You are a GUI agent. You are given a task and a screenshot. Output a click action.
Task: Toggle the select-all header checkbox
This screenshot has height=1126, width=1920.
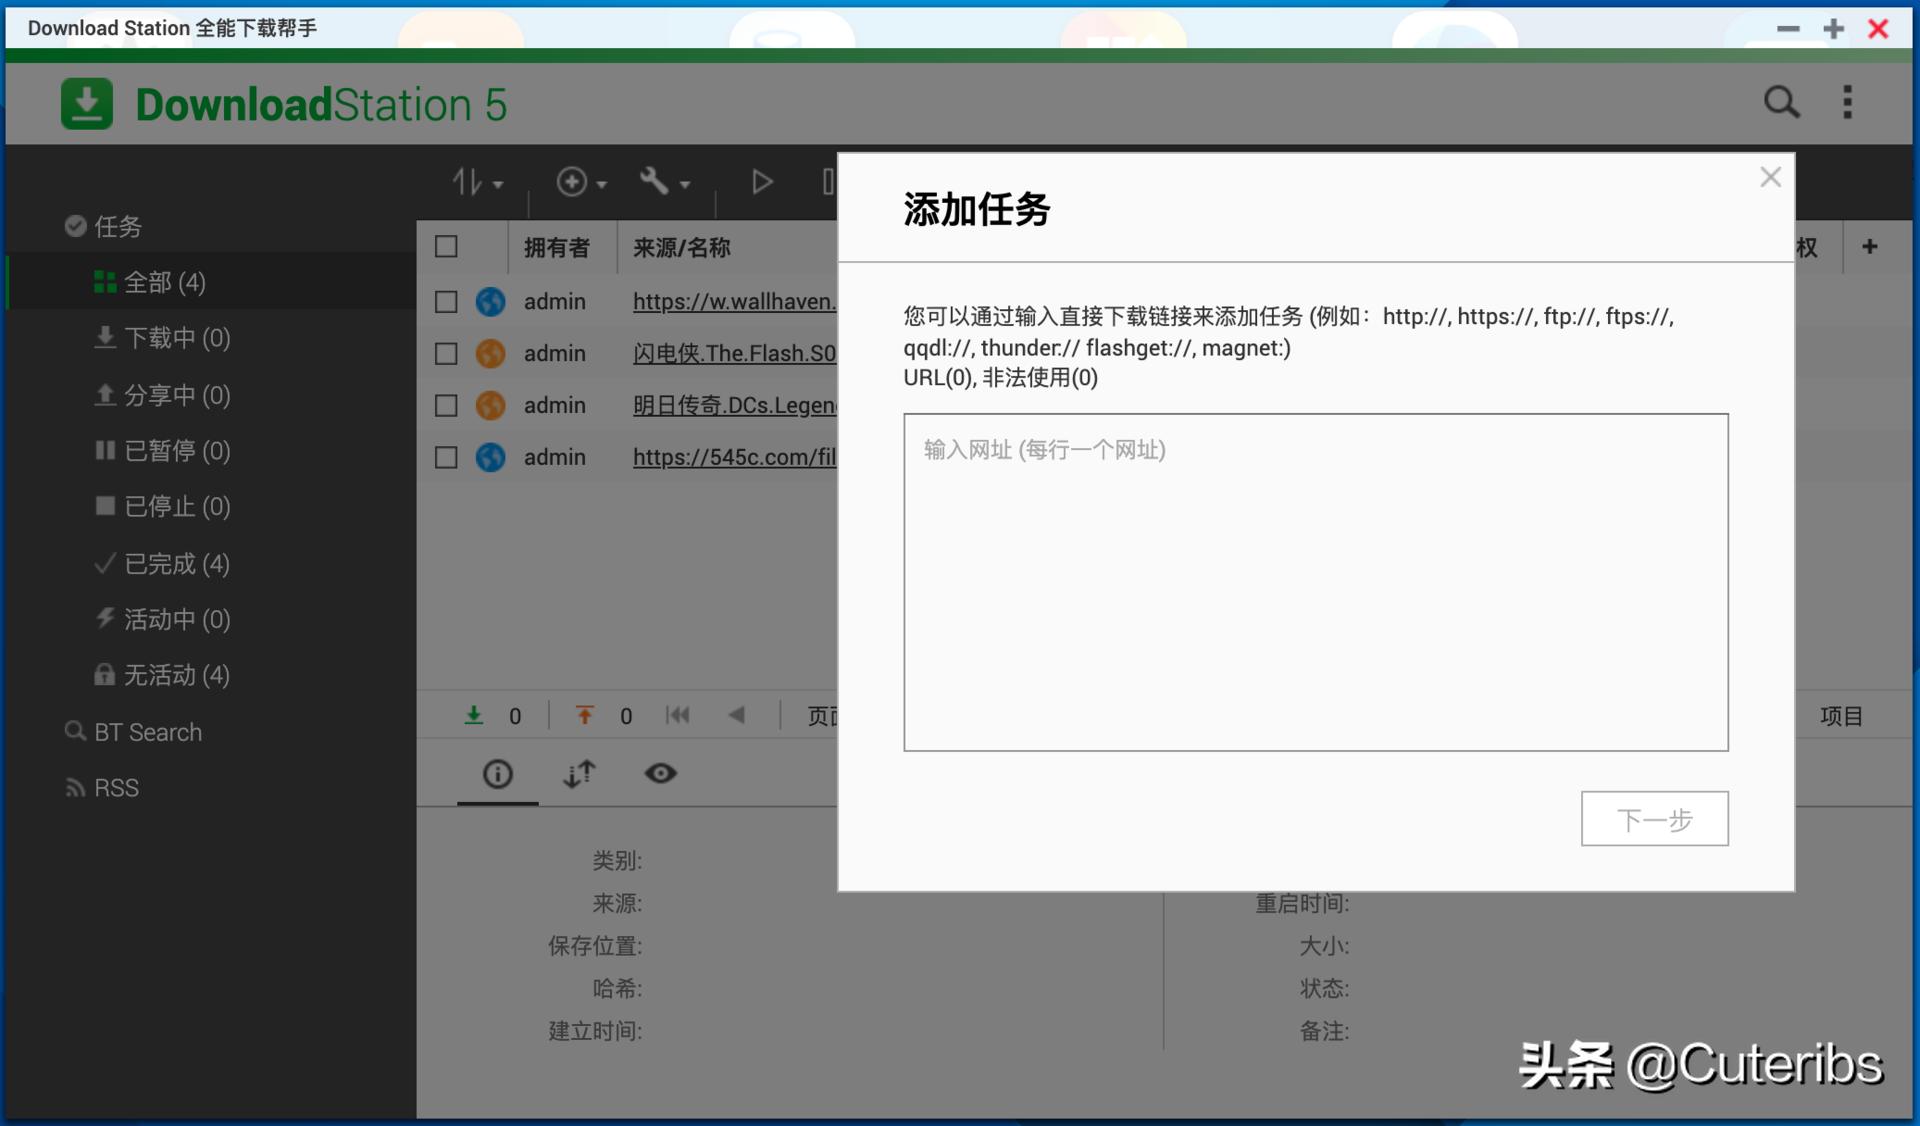(x=446, y=247)
